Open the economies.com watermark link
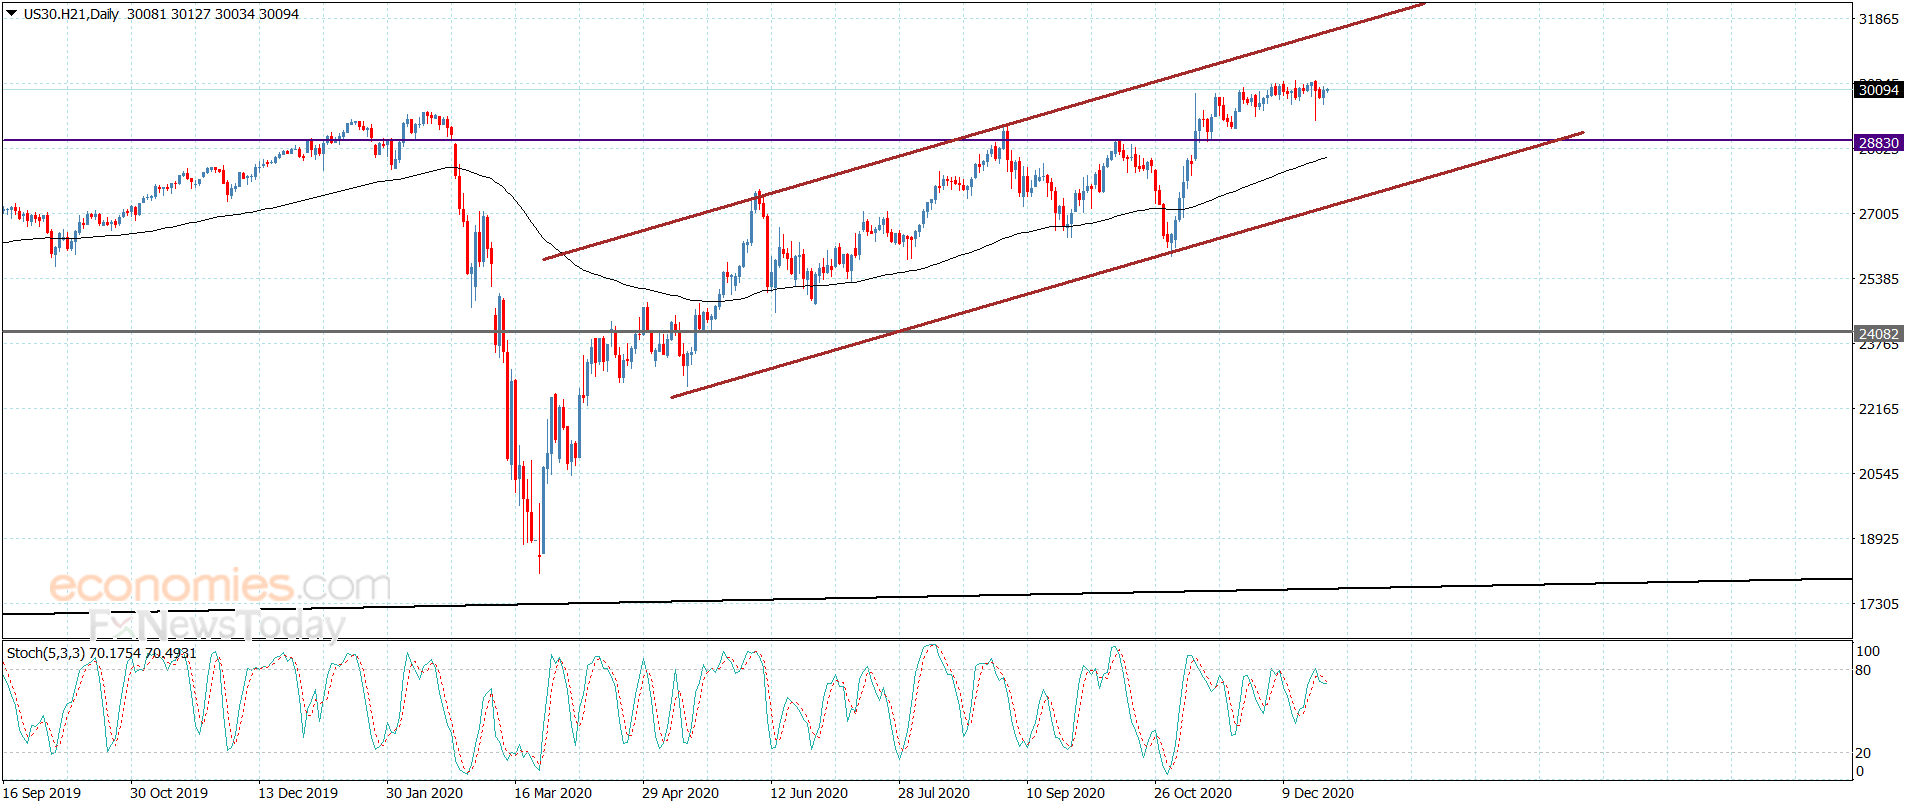This screenshot has height=807, width=1916. (x=220, y=586)
